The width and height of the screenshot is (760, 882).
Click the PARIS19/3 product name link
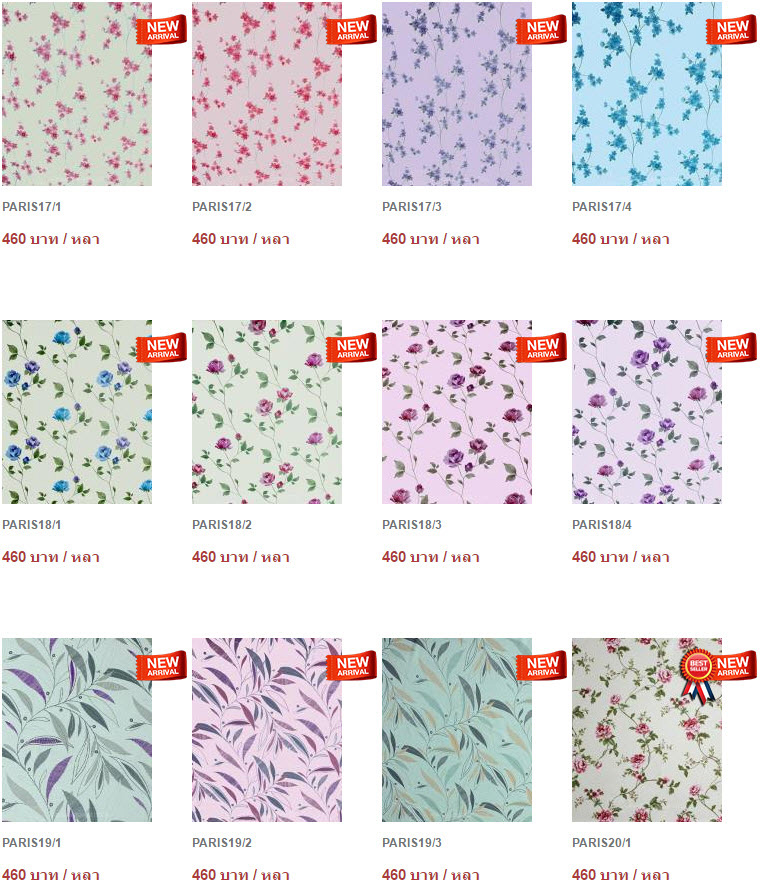point(412,843)
